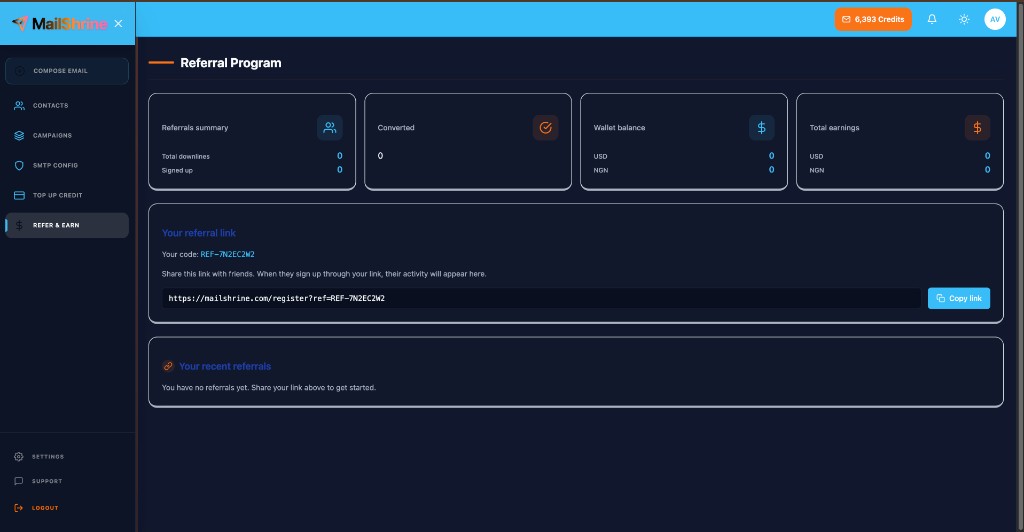Click the 'Referrals summary' card title
The height and width of the screenshot is (532, 1024).
pyautogui.click(x=195, y=128)
